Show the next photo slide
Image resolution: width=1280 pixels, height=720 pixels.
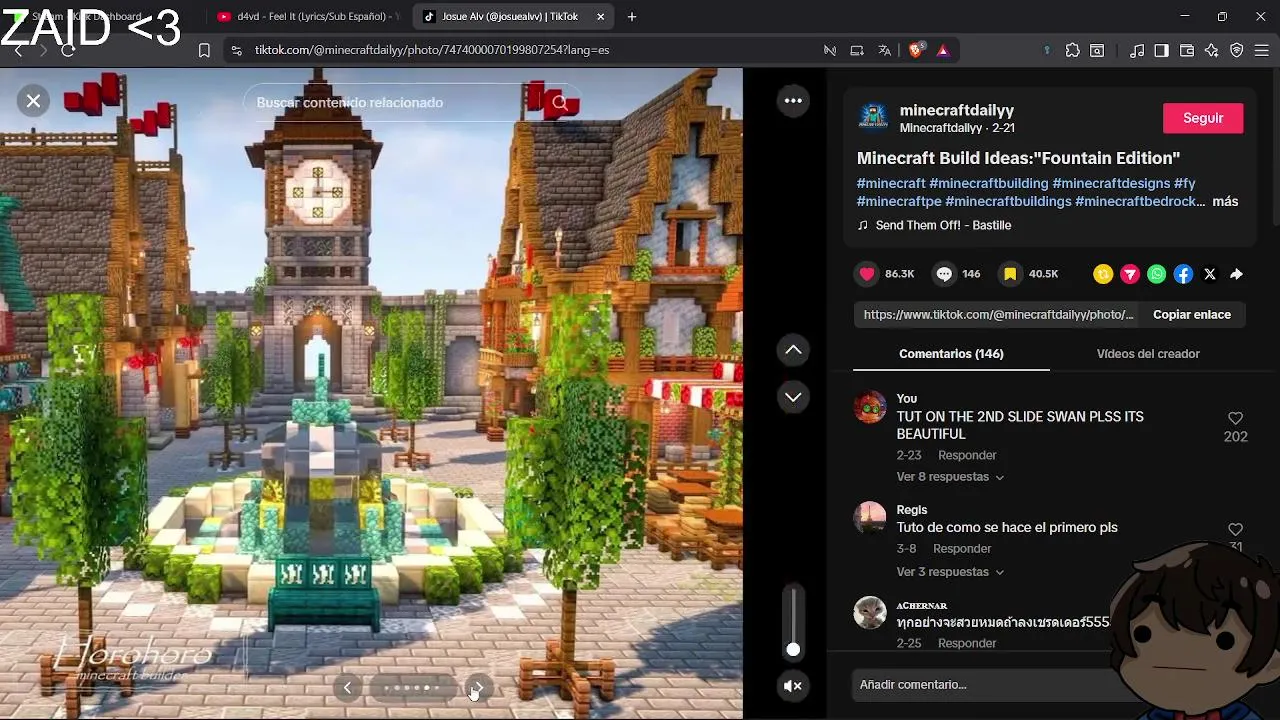click(x=477, y=688)
